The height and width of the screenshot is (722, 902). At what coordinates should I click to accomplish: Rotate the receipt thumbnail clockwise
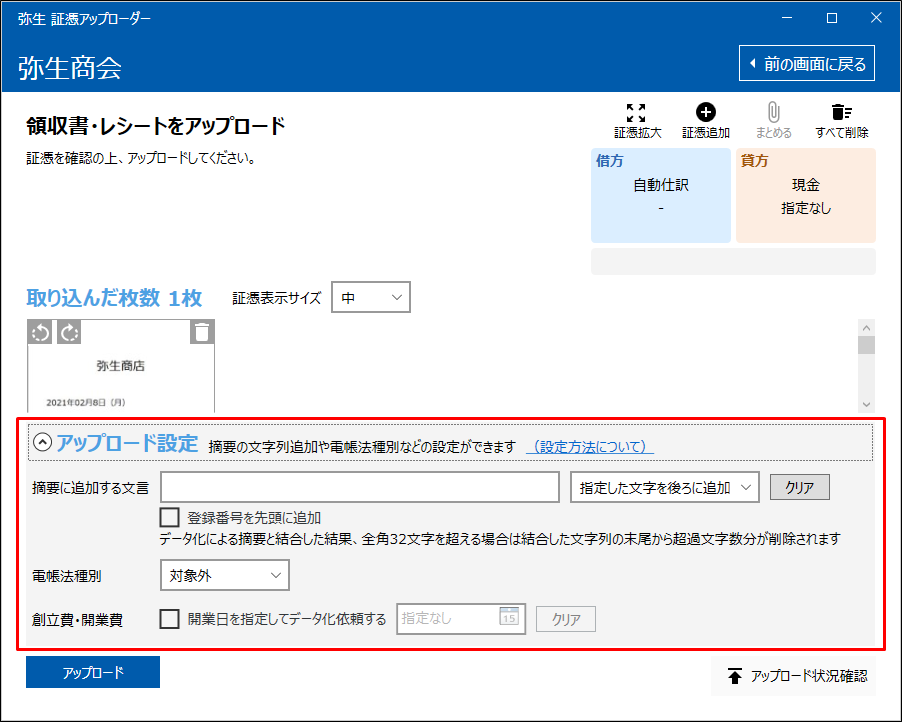pyautogui.click(x=69, y=333)
